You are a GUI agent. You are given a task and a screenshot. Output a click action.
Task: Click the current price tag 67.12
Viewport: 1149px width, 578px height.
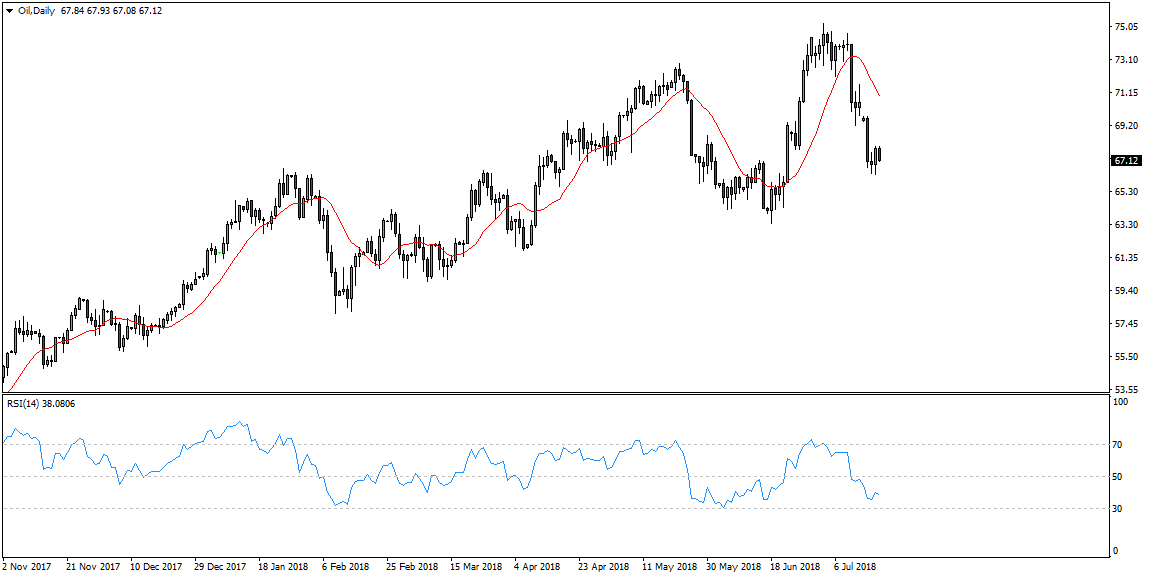(1127, 160)
